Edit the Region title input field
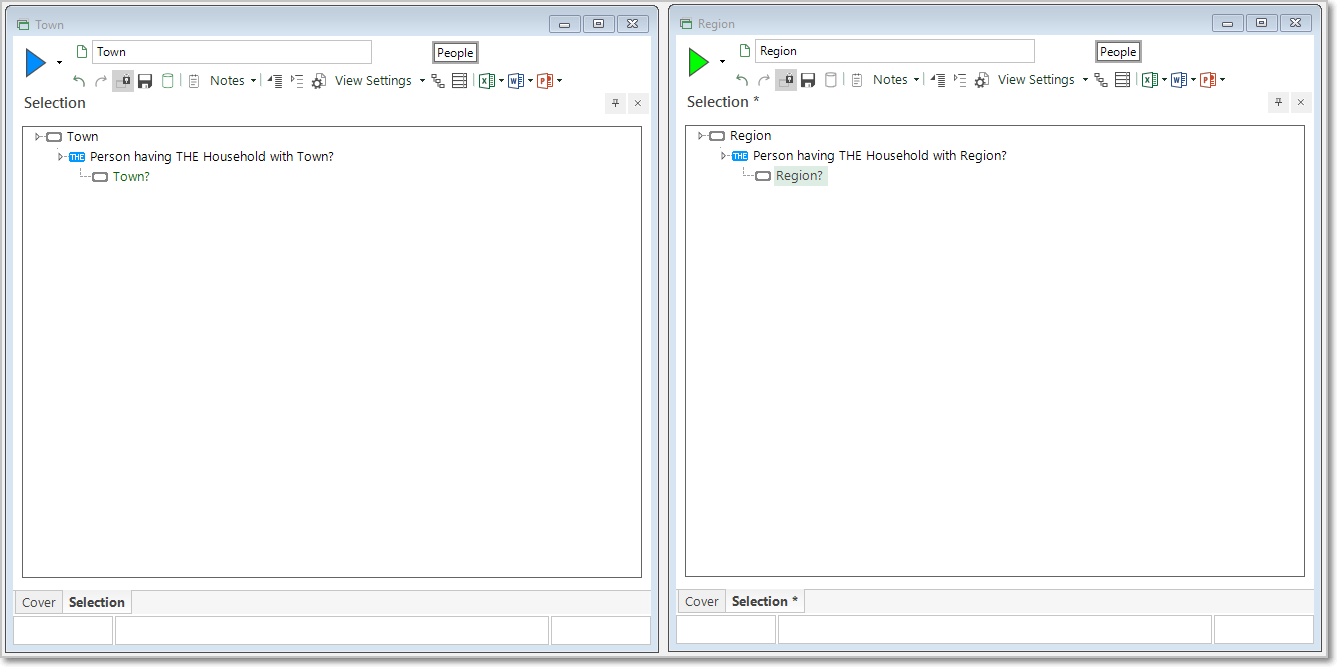Viewport: 1337px width, 667px height. pyautogui.click(x=895, y=51)
